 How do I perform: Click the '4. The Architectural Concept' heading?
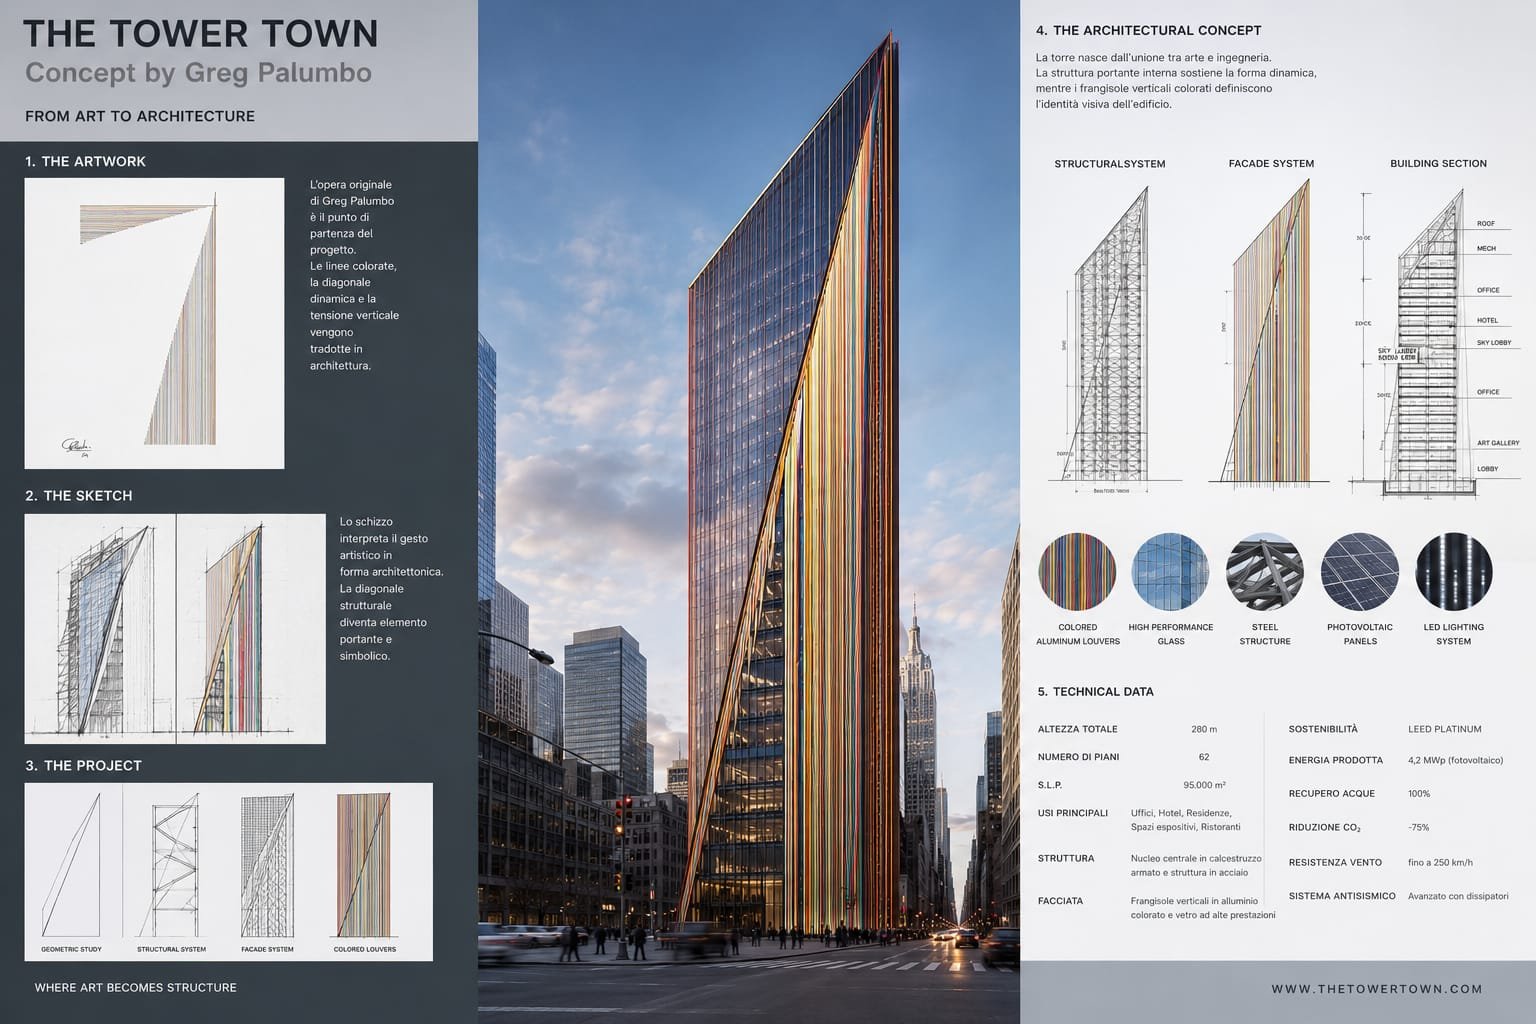(x=1148, y=31)
